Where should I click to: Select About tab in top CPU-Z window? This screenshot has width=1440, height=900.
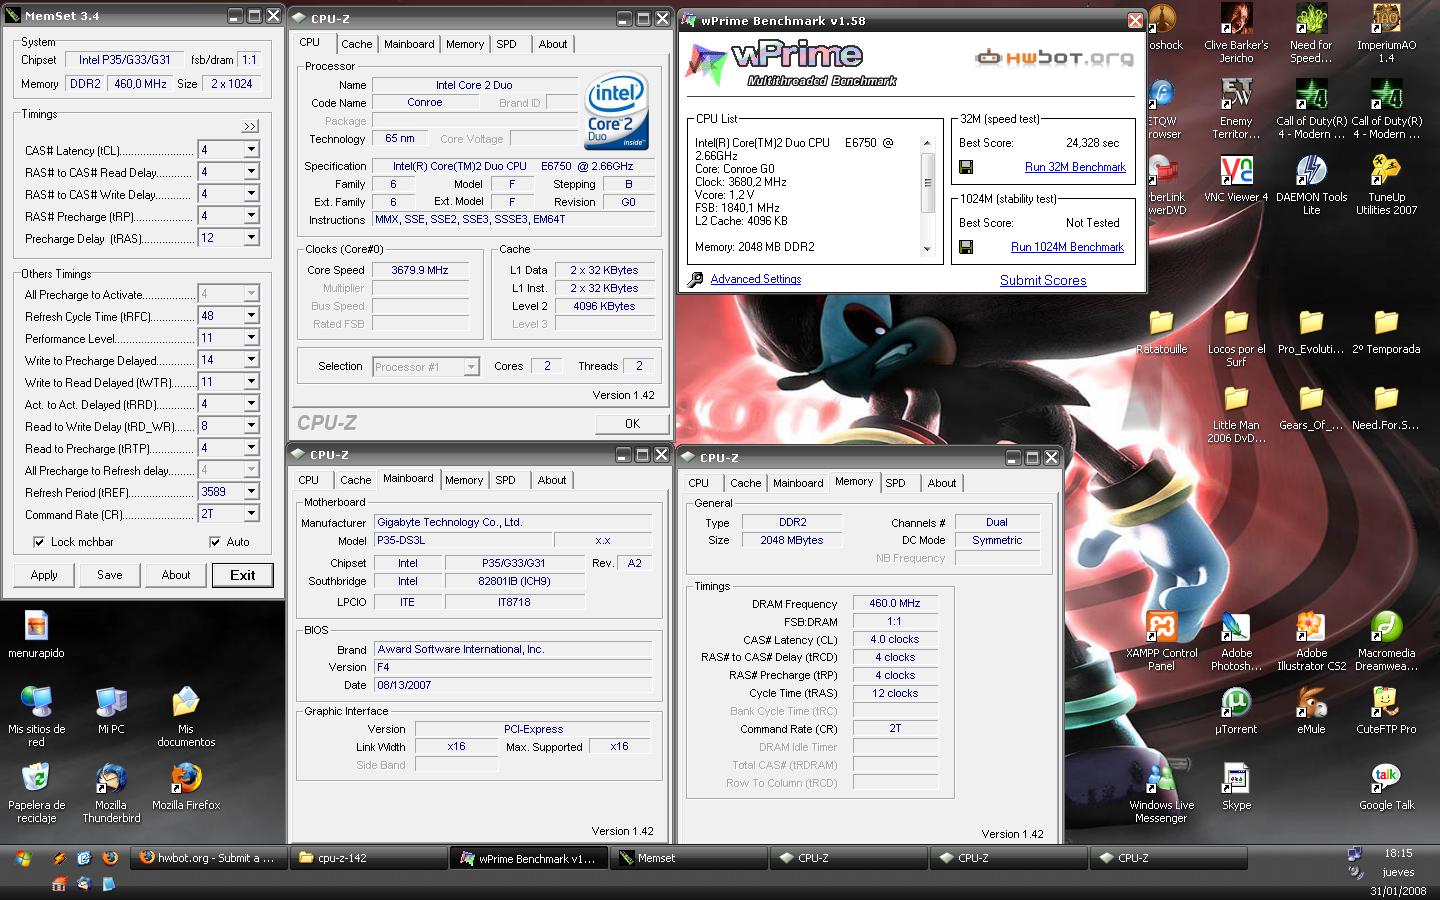[x=553, y=44]
